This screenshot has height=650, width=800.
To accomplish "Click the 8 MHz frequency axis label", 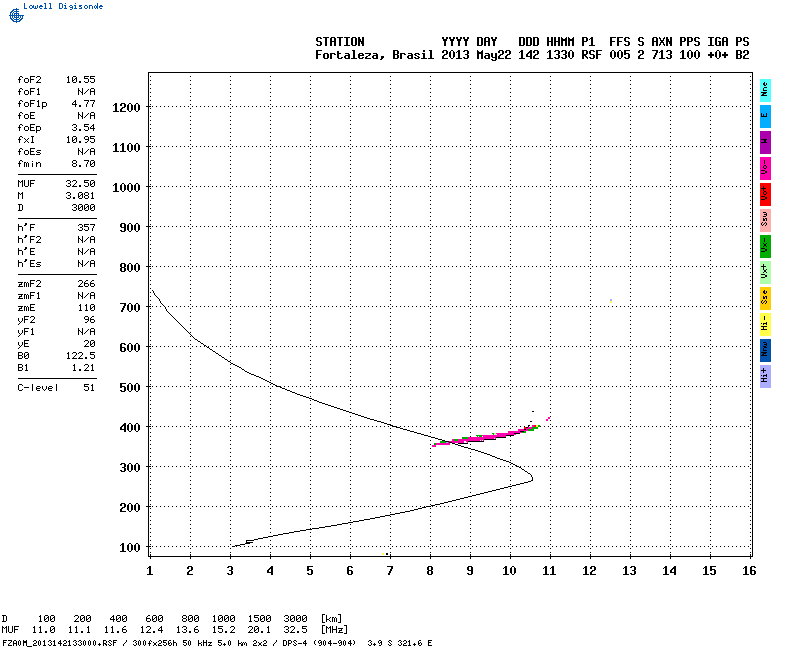I will [x=430, y=571].
